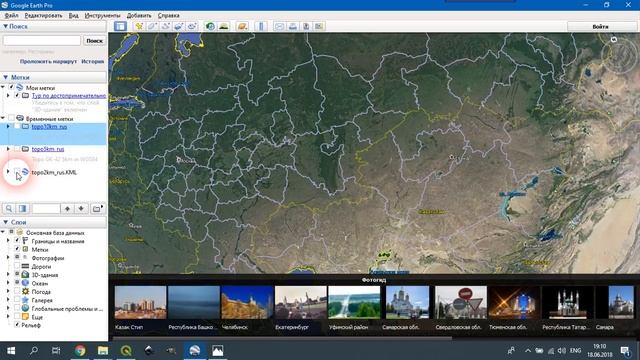
Task: Expand the Фотографии layer node
Action: (x=8, y=258)
